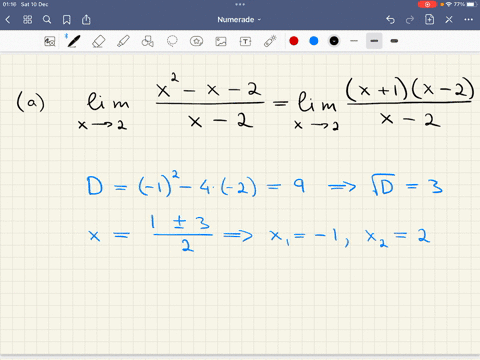Select the zoom window tool
The width and height of the screenshot is (480, 360).
tap(50, 41)
